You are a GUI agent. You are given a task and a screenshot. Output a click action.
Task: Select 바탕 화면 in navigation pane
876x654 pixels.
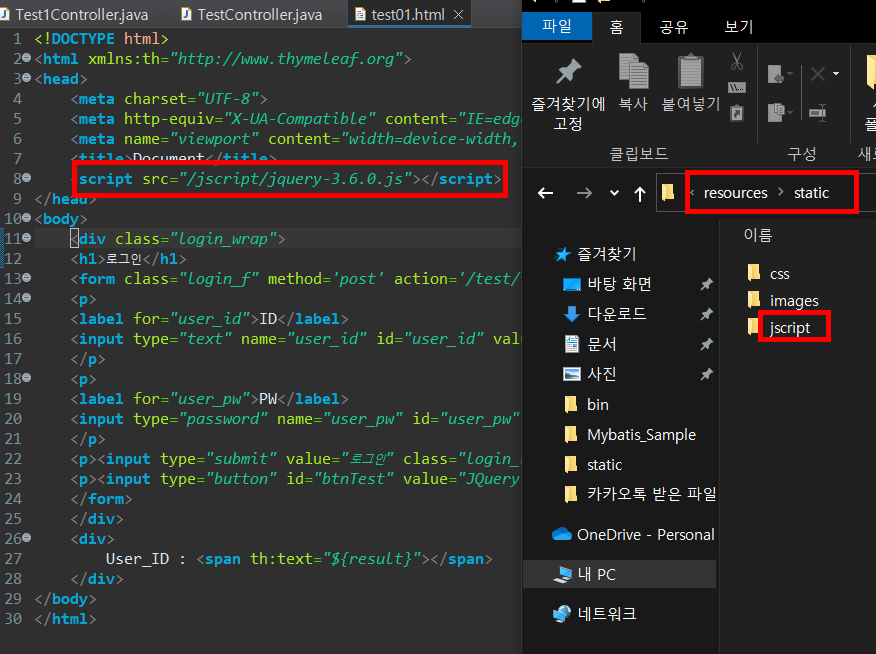pyautogui.click(x=608, y=284)
